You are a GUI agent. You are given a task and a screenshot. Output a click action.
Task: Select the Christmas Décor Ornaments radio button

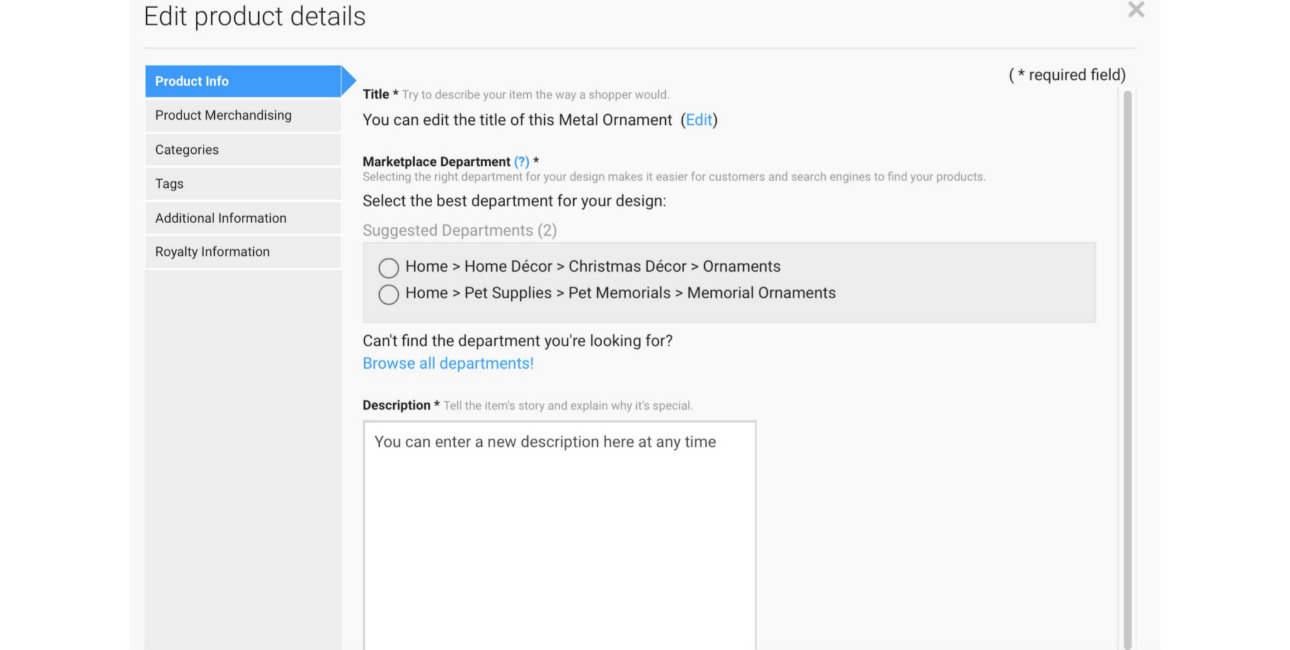tap(389, 268)
